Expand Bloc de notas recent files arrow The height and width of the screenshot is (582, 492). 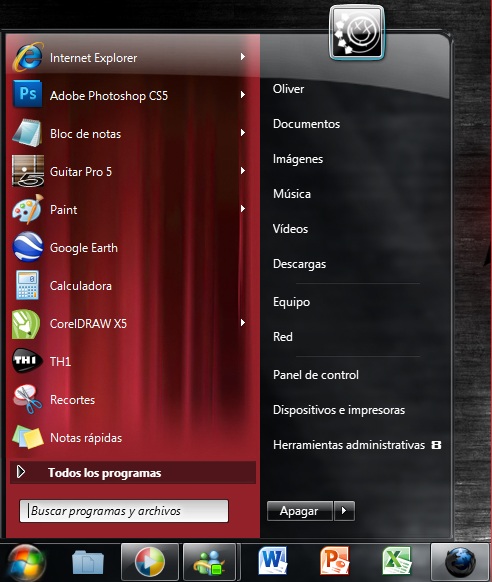pos(243,133)
